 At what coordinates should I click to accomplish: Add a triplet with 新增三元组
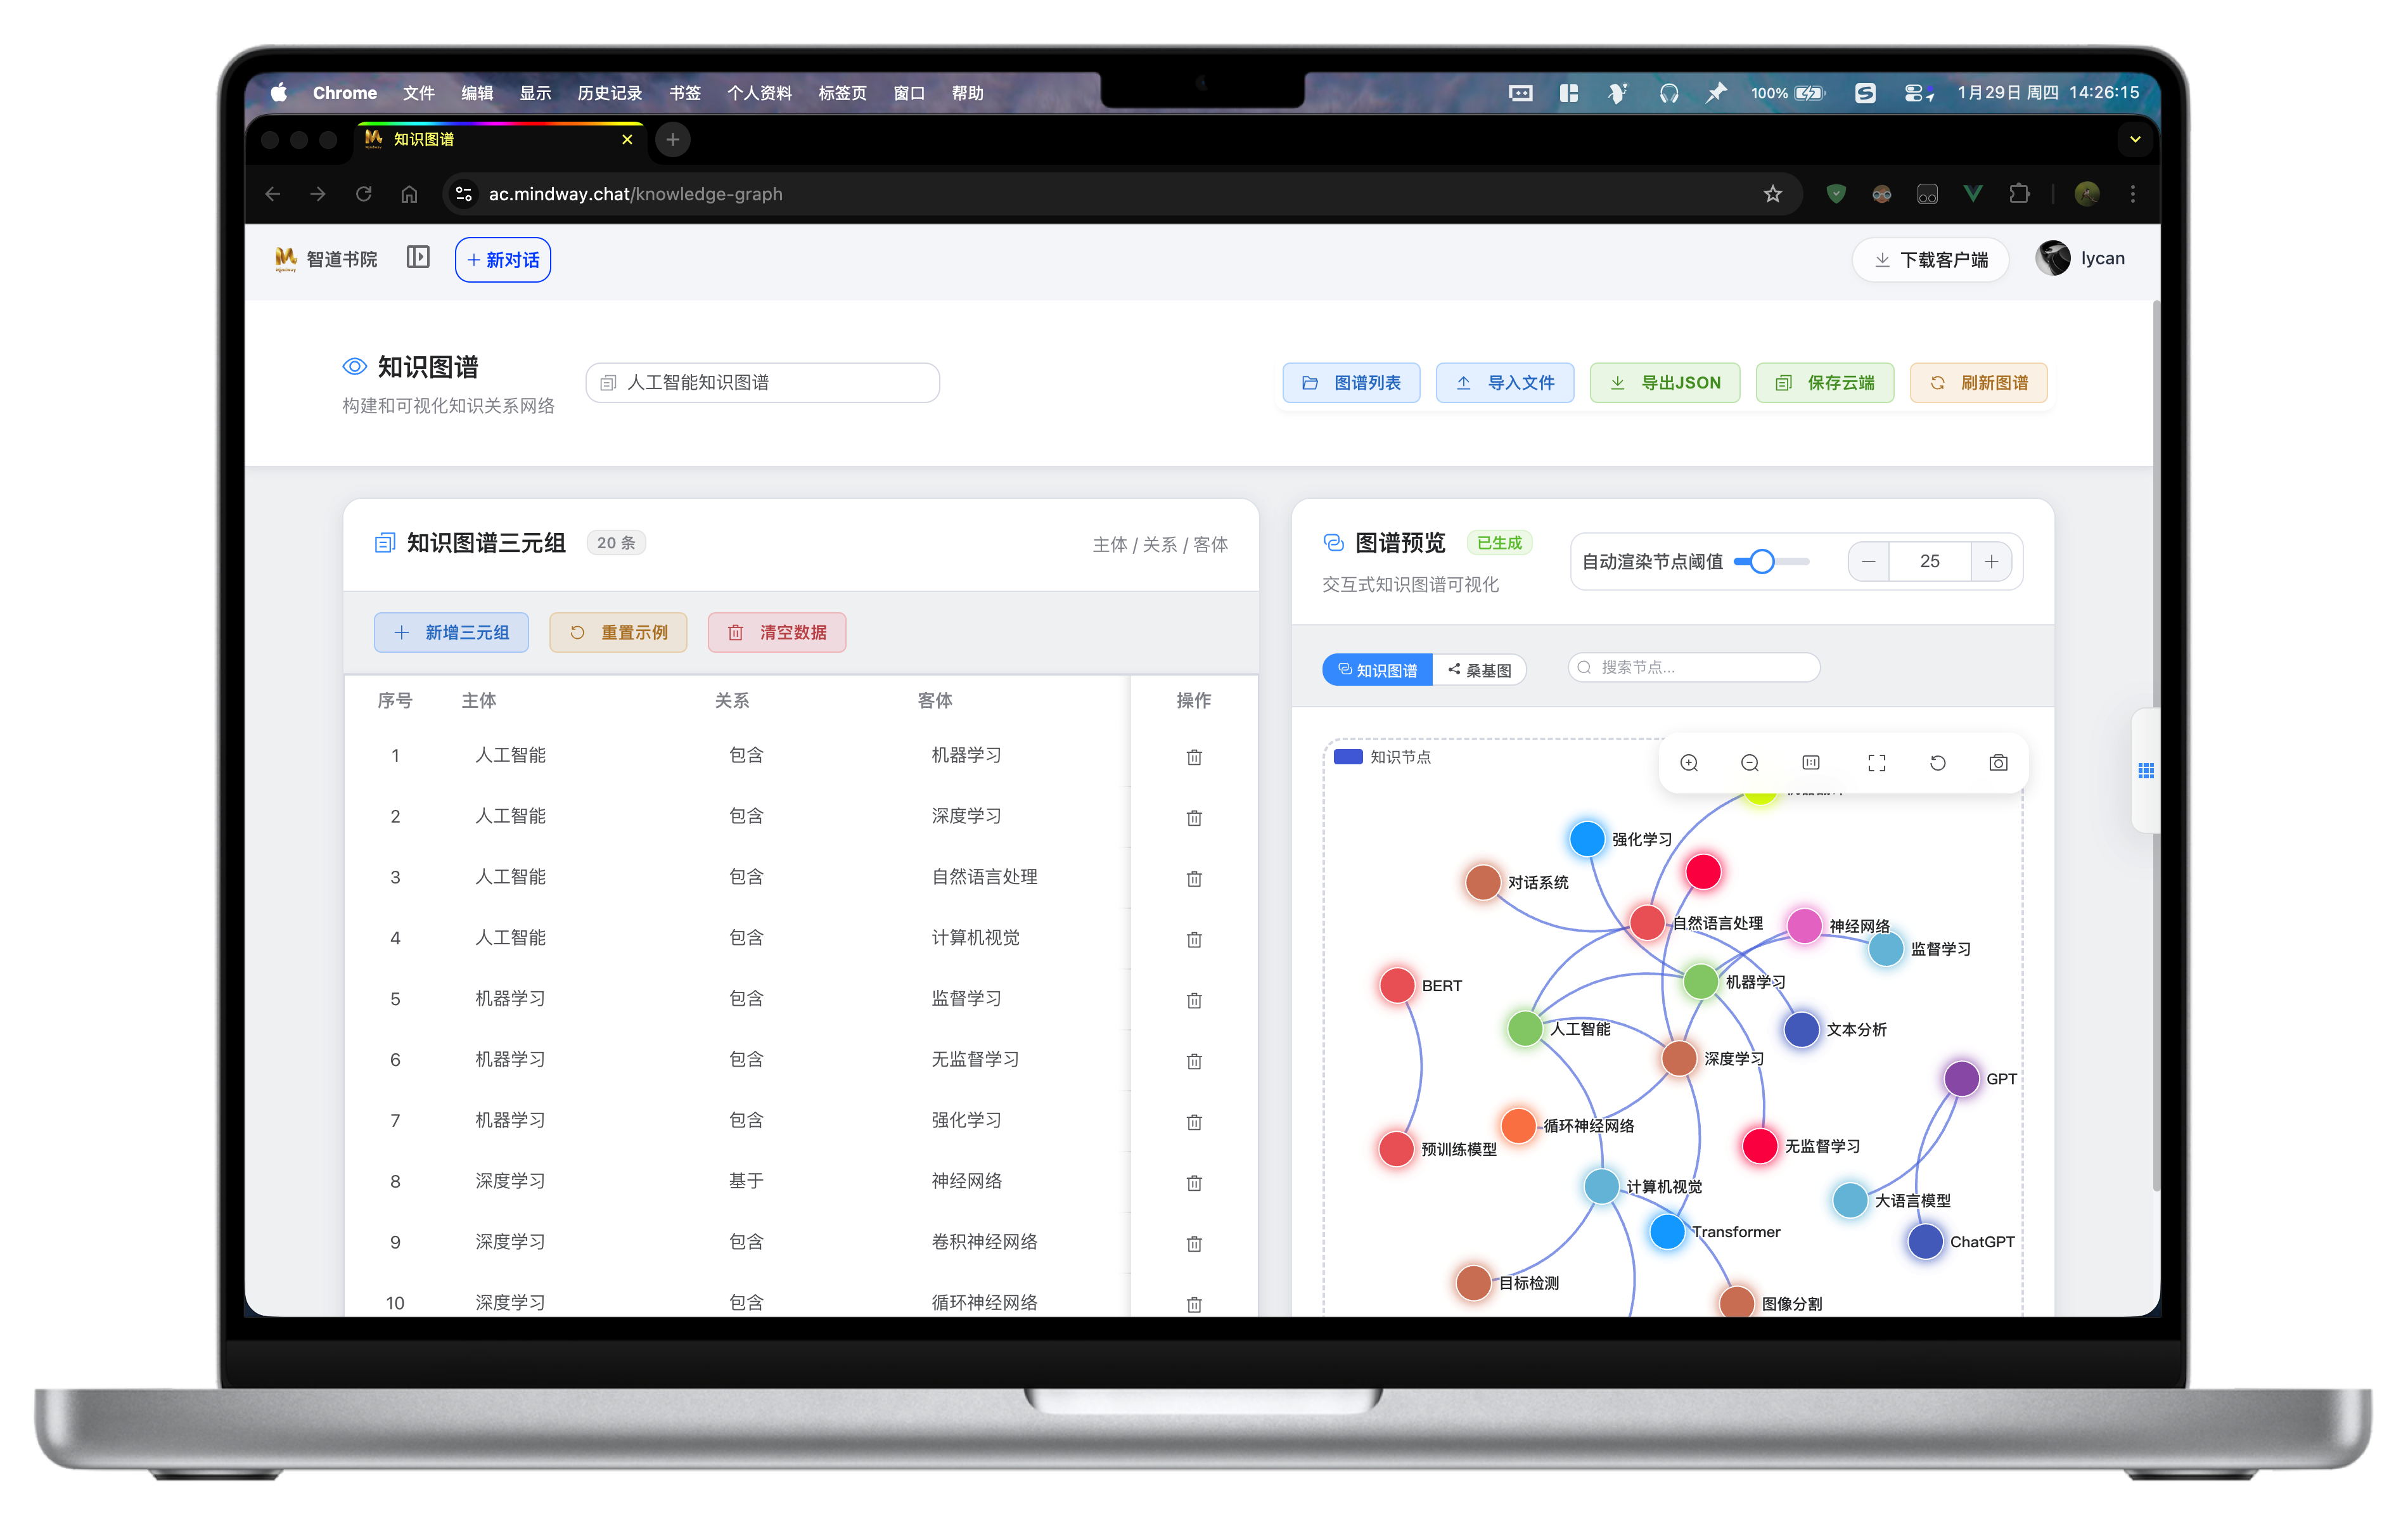451,632
